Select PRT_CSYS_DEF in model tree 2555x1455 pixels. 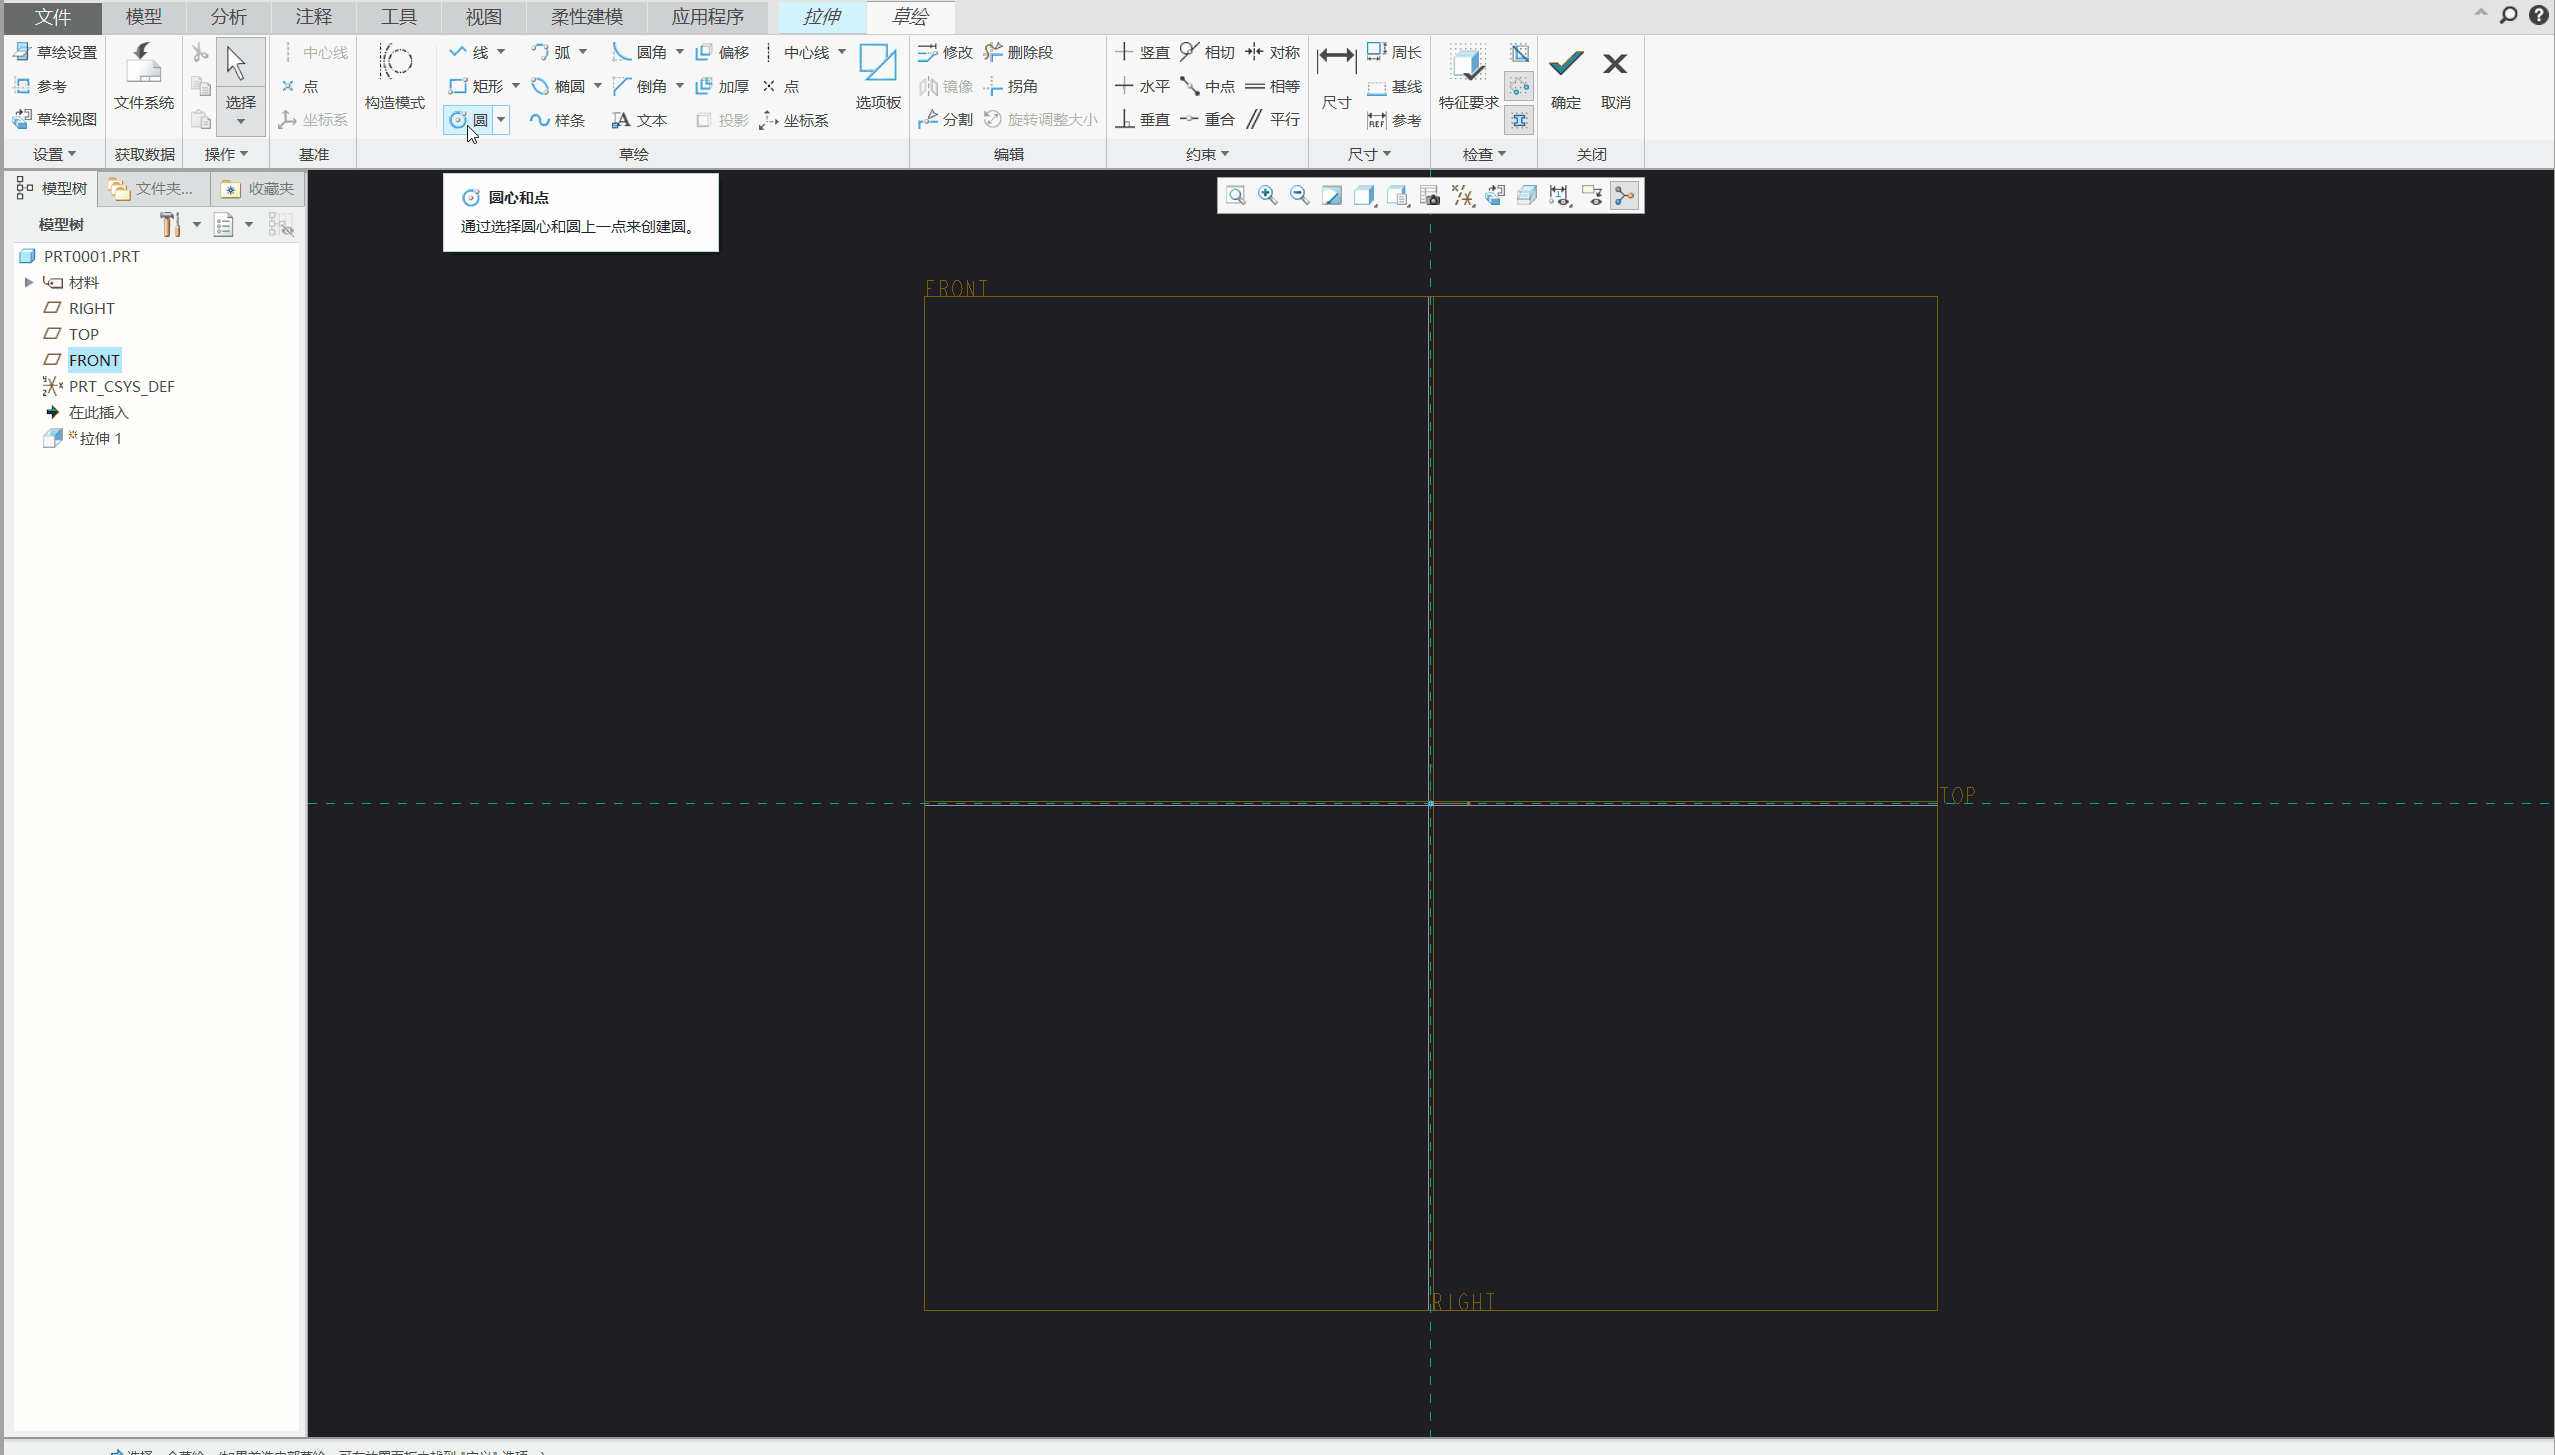121,386
